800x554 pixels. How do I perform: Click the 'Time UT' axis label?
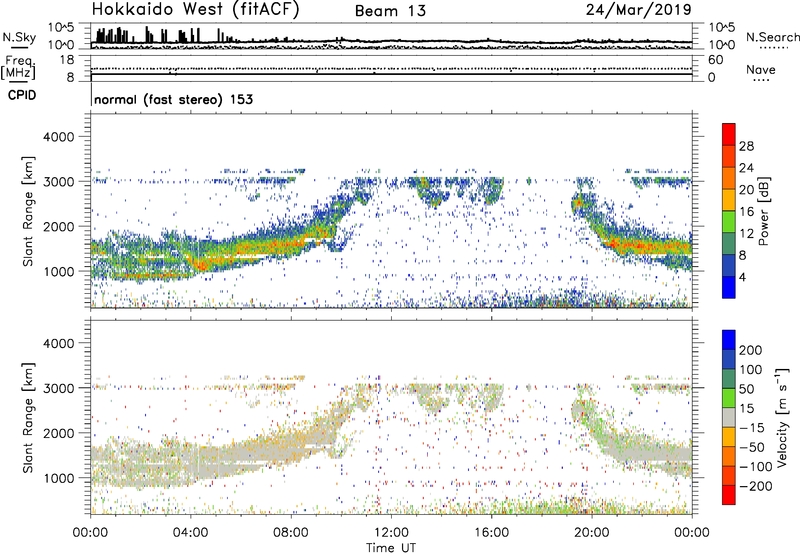(391, 548)
